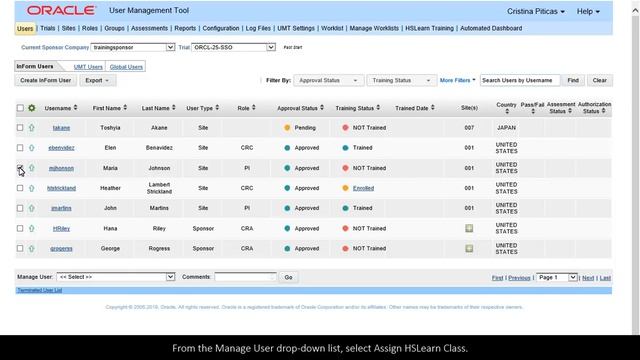This screenshot has width=640, height=360.
Task: Check the box for user HRiley
Action: [x=20, y=228]
